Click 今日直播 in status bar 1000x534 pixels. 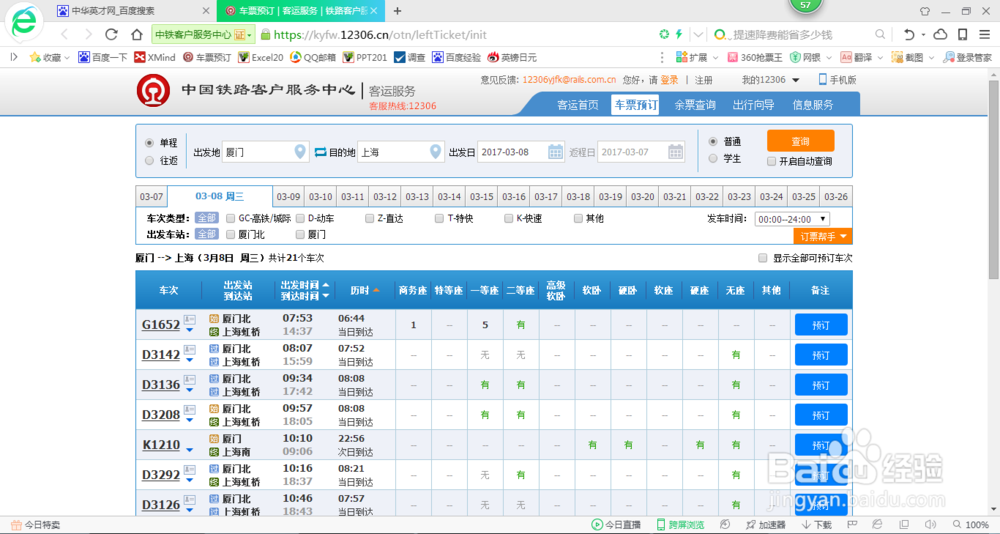click(616, 524)
